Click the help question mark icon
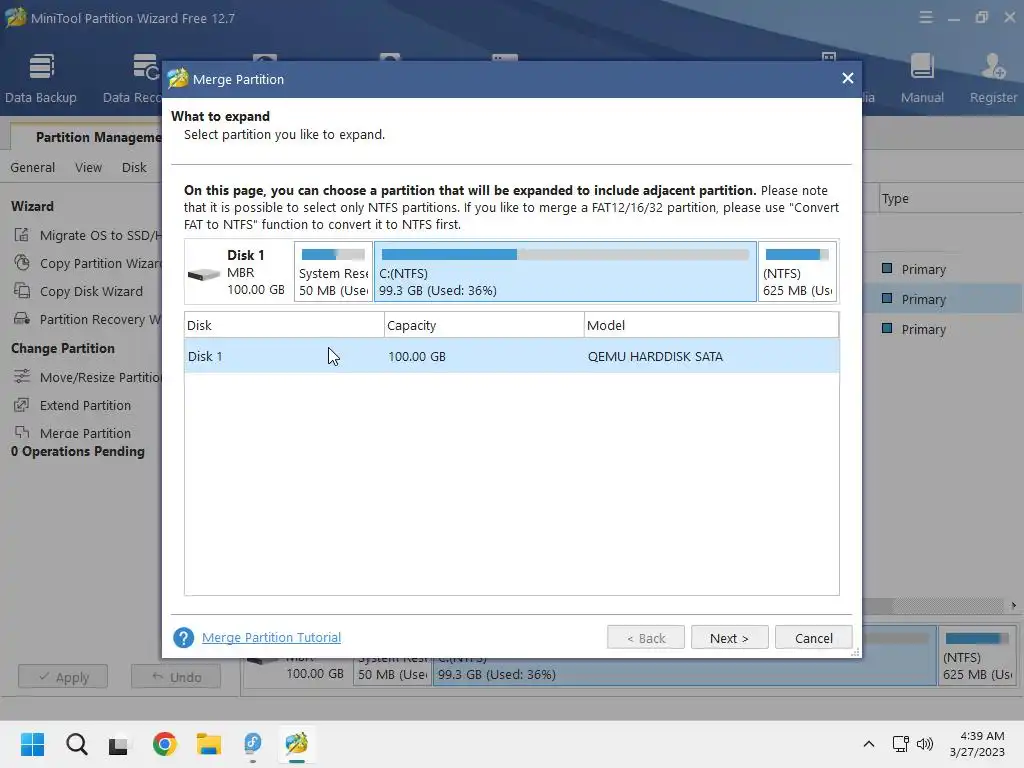1024x768 pixels. tap(184, 637)
